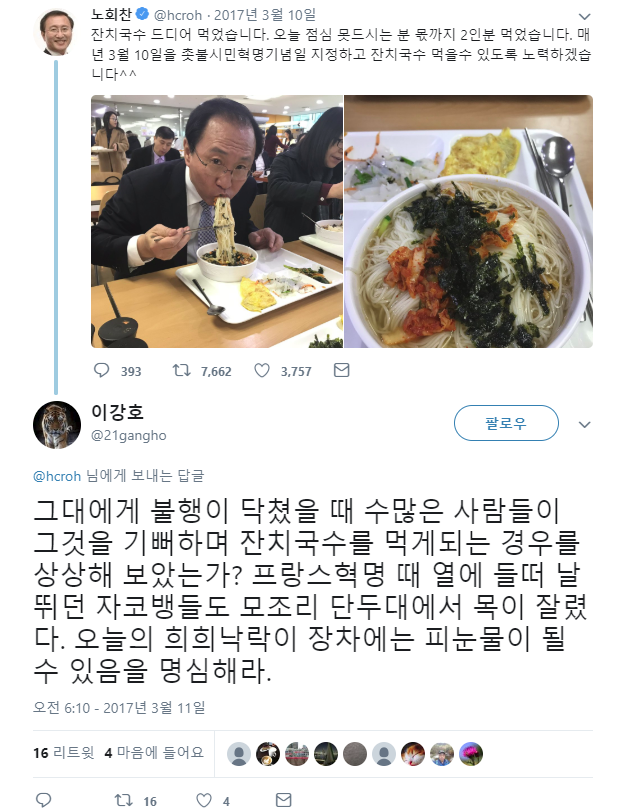The image size is (630, 811).
Task: Click 노회찬's profile avatar
Action: 57,32
